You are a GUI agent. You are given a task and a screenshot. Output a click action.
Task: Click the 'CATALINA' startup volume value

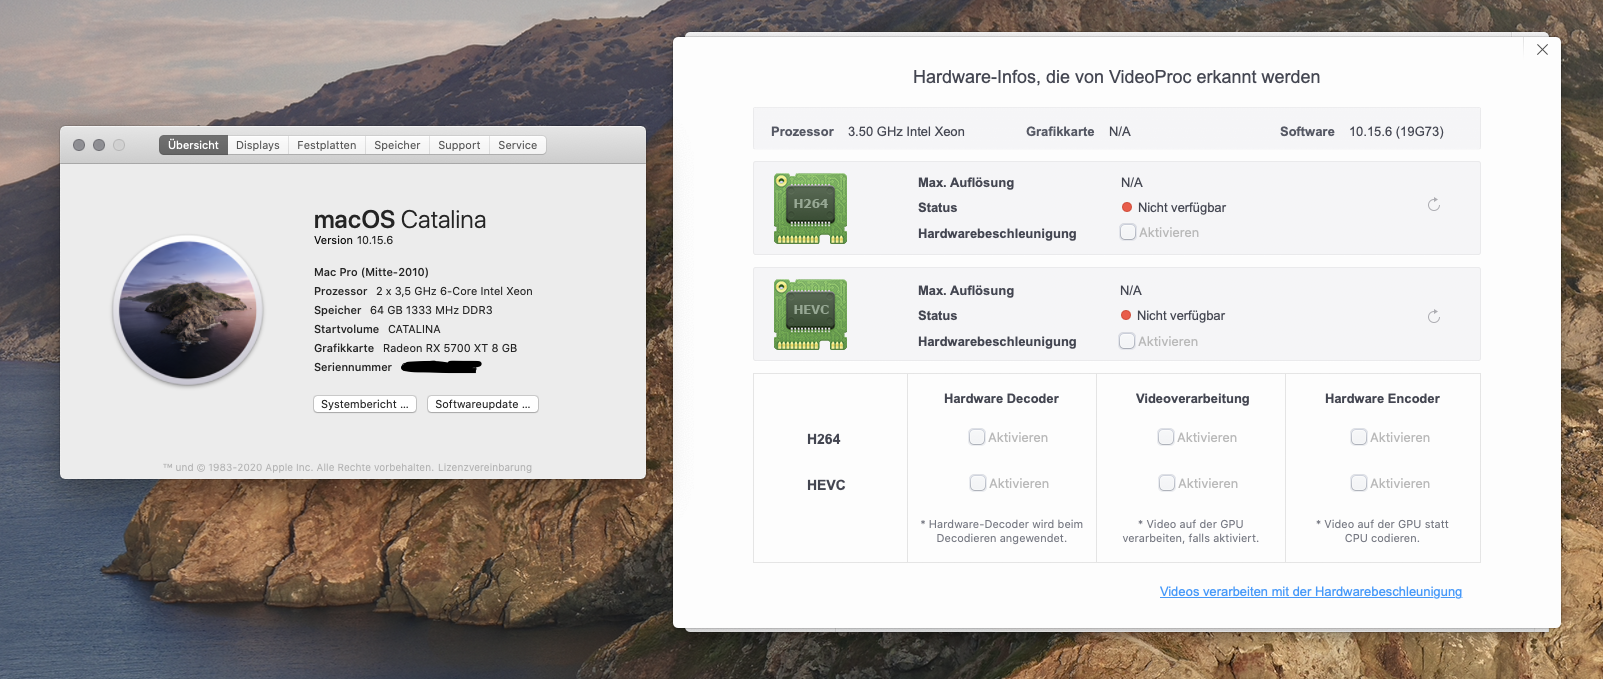[x=414, y=329]
